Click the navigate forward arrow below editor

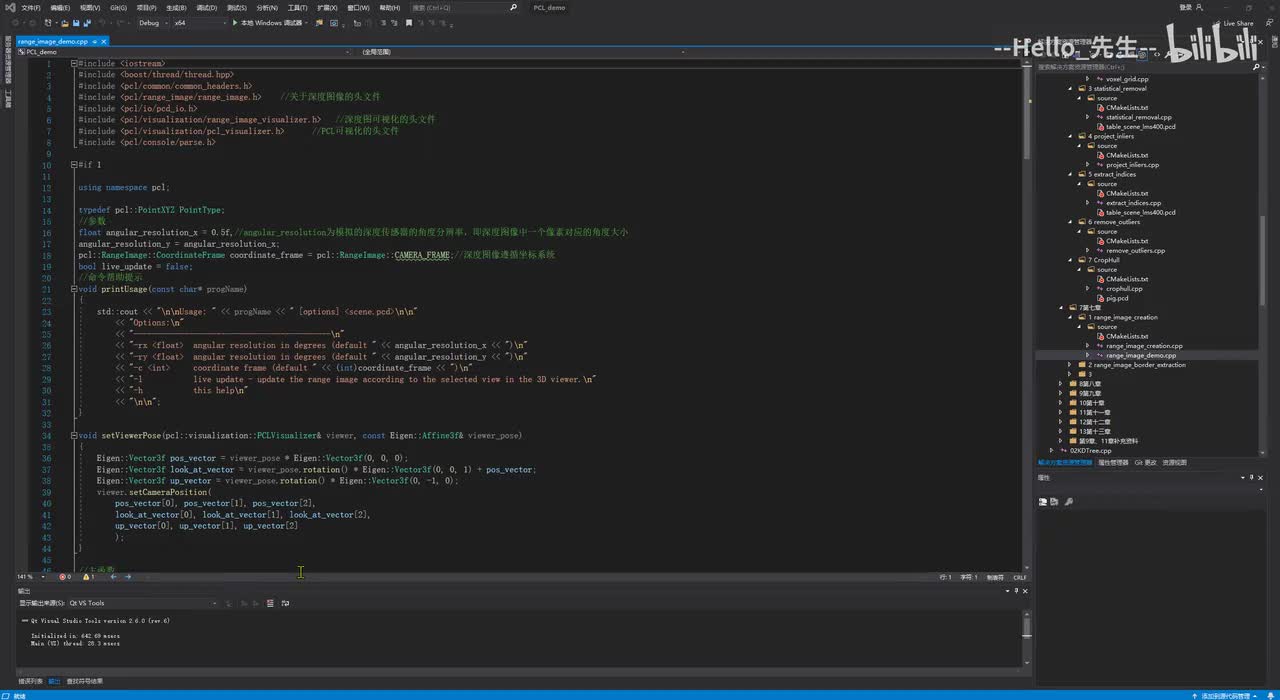127,577
